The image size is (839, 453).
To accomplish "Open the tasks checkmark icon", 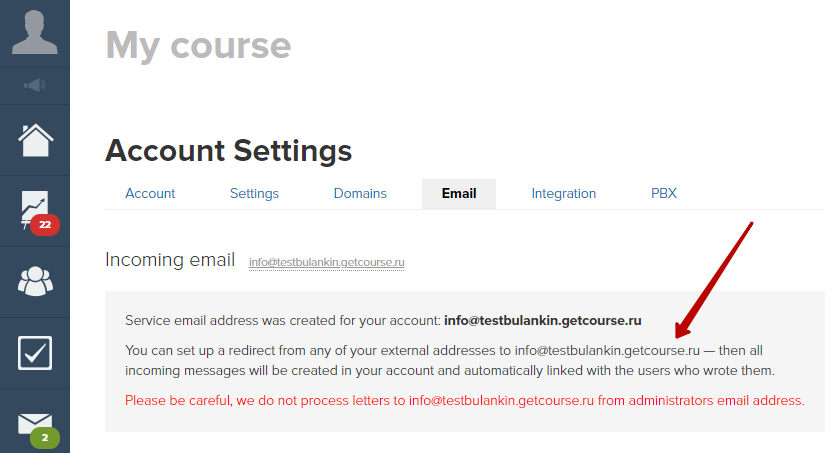I will click(35, 353).
